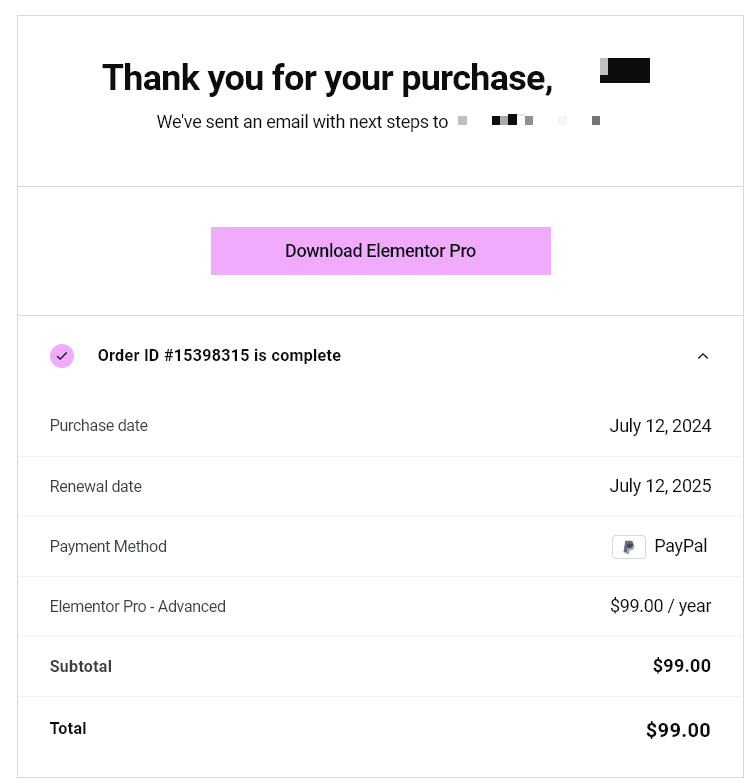Click the Subtotal label

[81, 666]
